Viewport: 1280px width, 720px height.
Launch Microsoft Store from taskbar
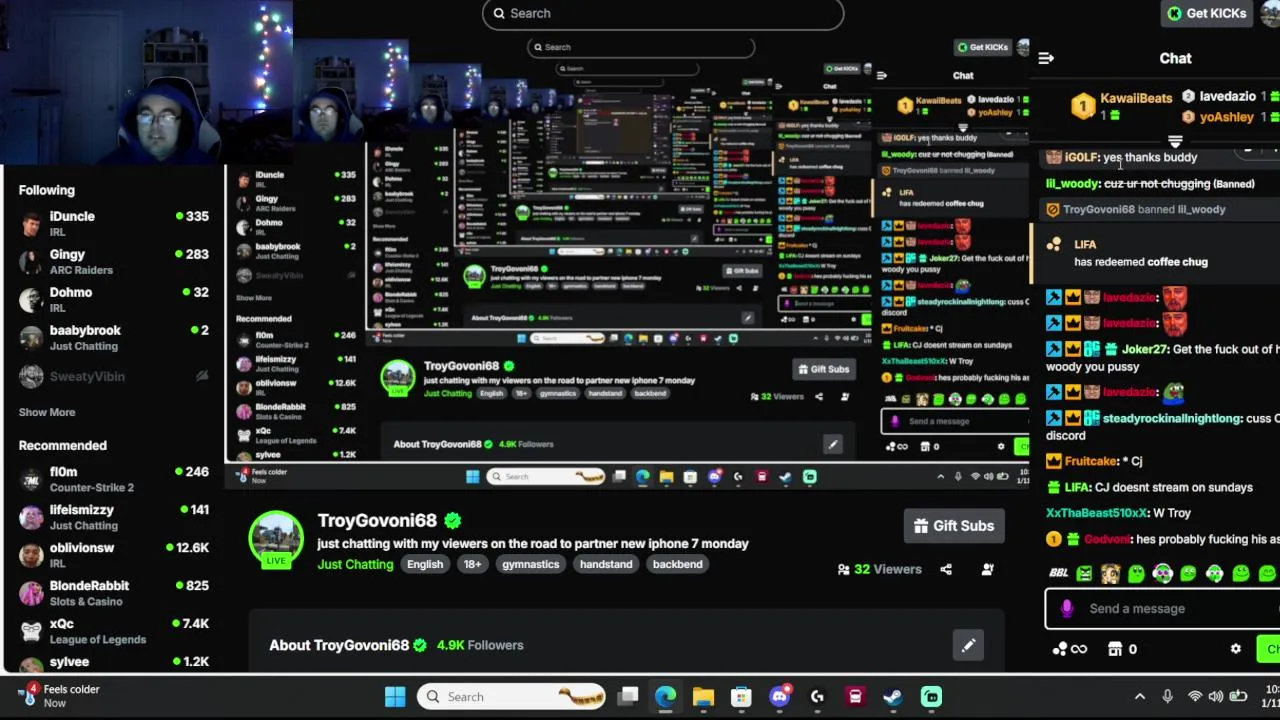pos(741,697)
